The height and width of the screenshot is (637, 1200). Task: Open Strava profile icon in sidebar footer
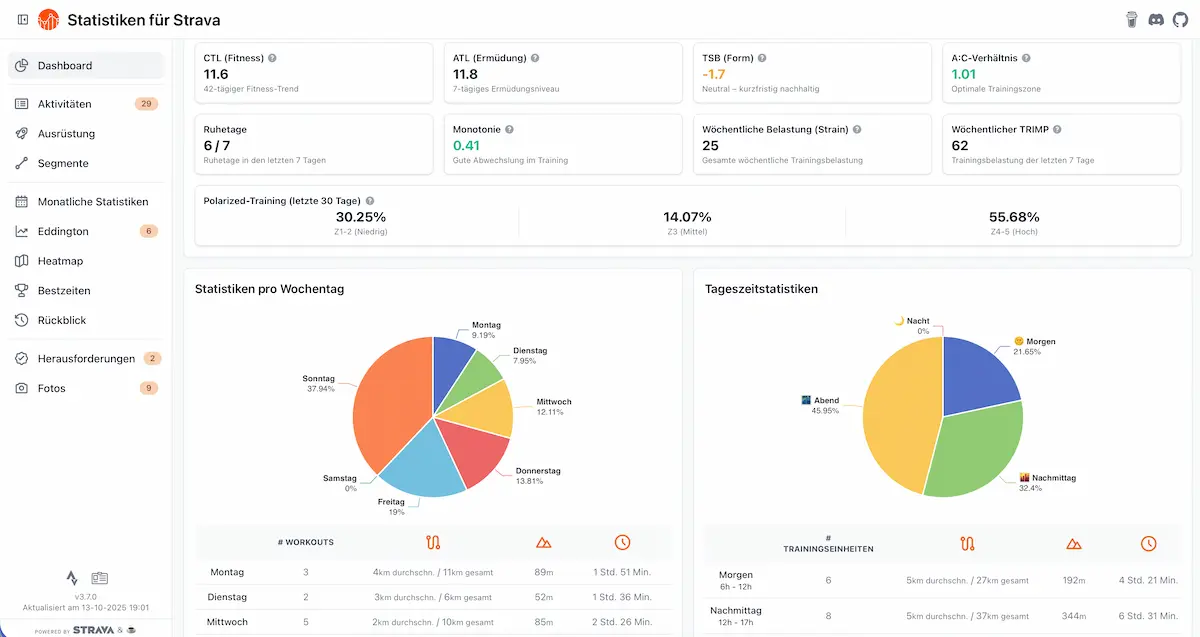[x=72, y=578]
